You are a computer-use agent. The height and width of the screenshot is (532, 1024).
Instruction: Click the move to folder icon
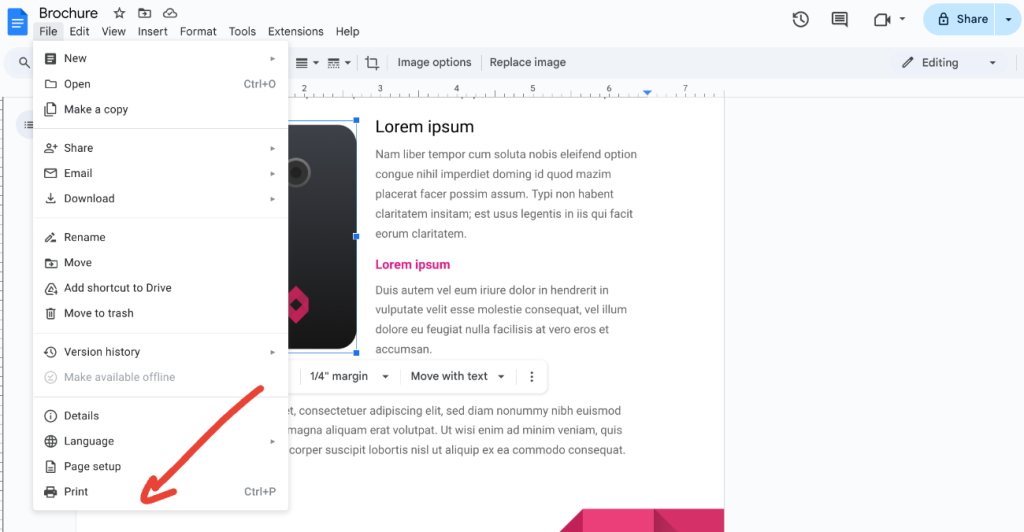(x=145, y=13)
